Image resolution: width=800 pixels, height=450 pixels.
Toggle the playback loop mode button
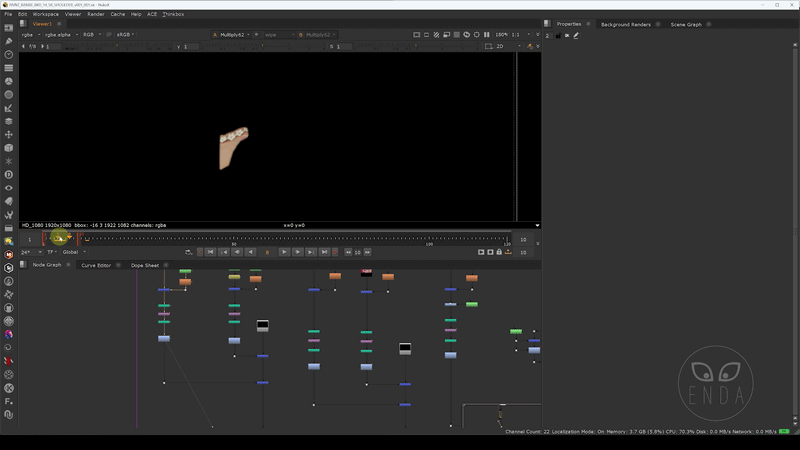188,252
